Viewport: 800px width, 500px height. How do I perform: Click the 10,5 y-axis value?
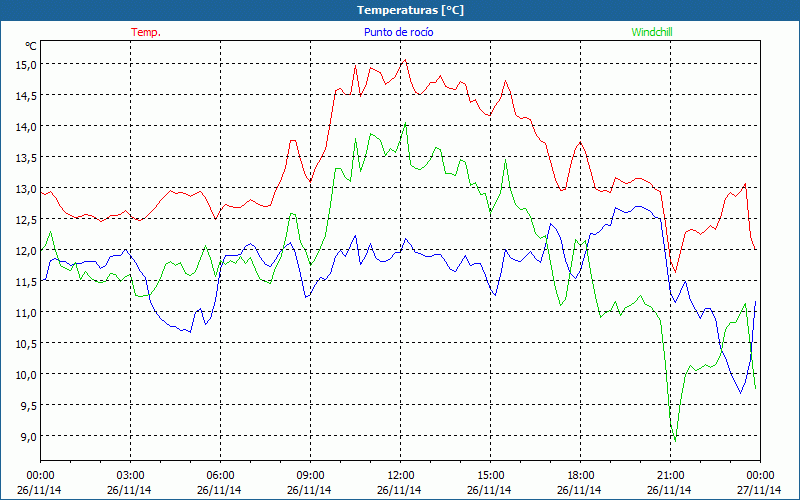[x=26, y=343]
